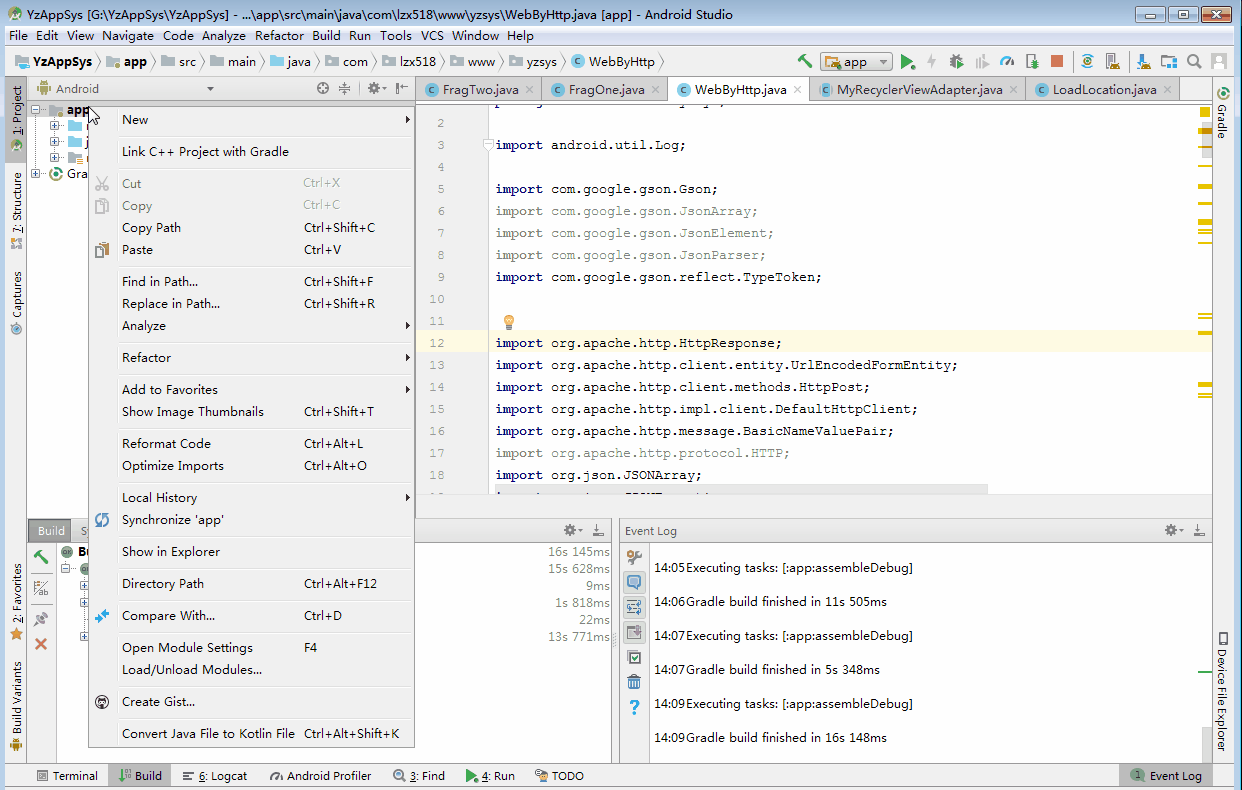Click the Event Log trash clear icon
This screenshot has height=790, width=1242.
point(634,682)
